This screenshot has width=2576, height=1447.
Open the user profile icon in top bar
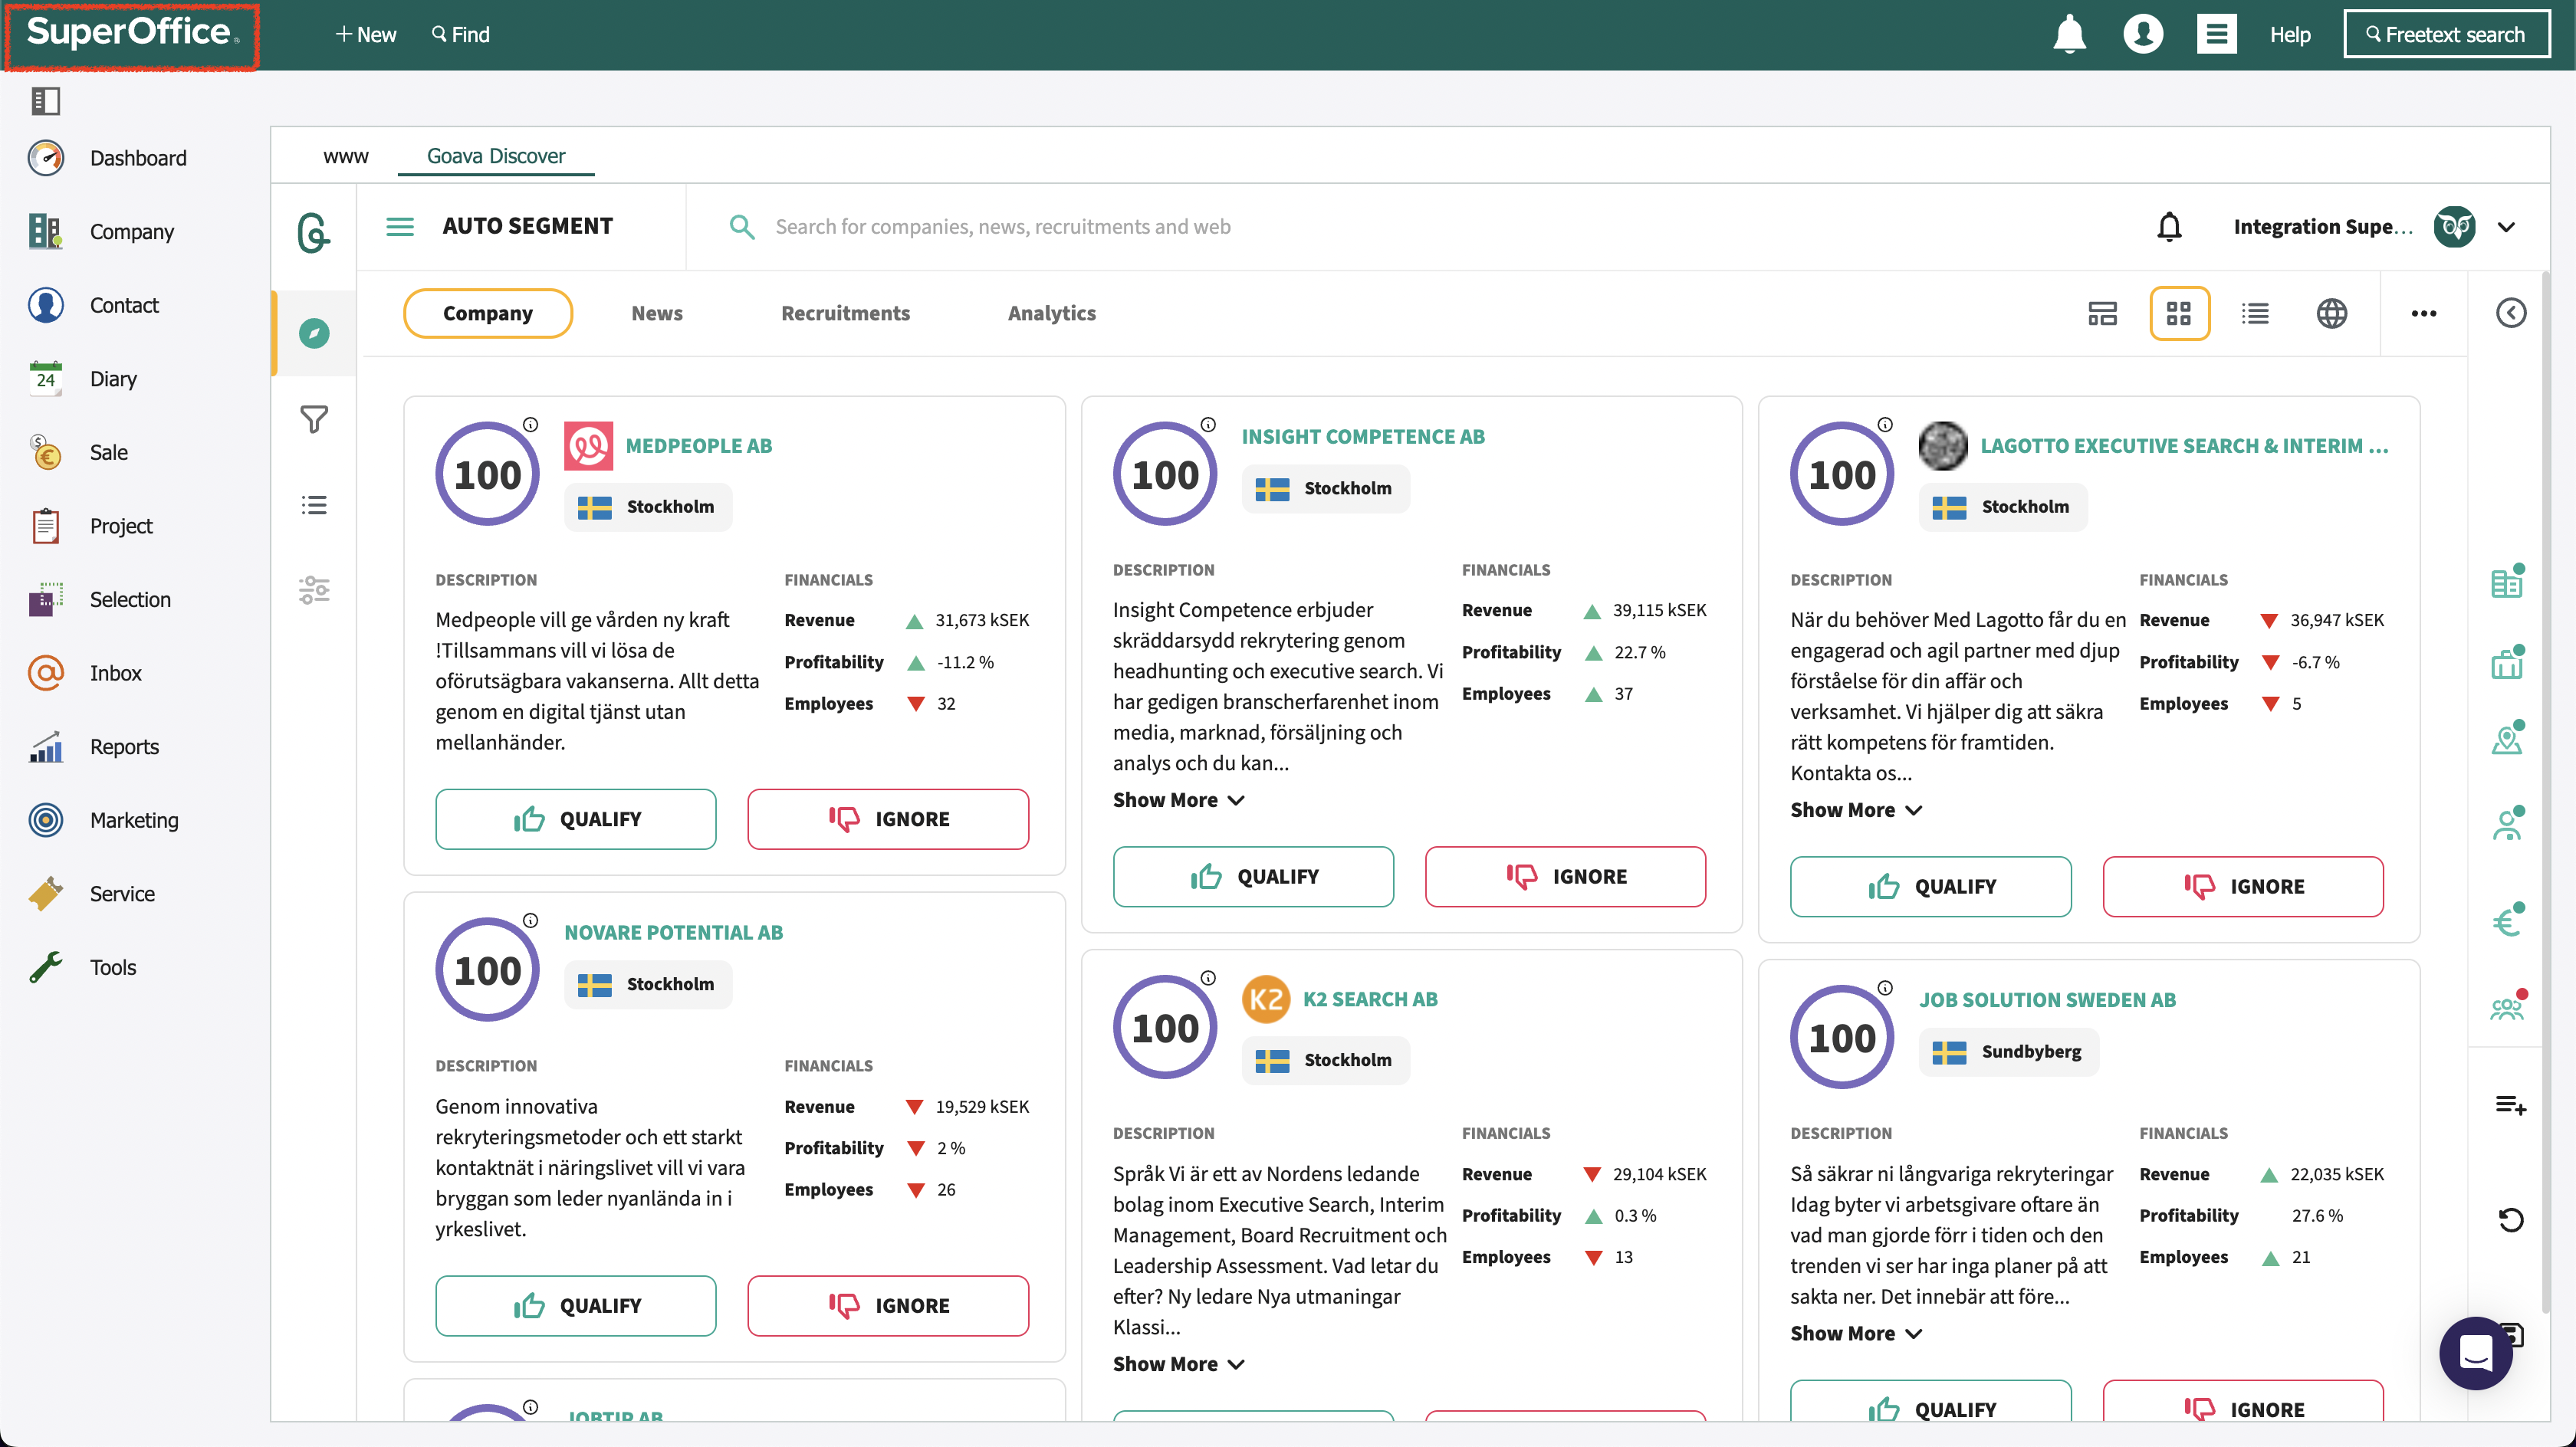[x=2143, y=34]
